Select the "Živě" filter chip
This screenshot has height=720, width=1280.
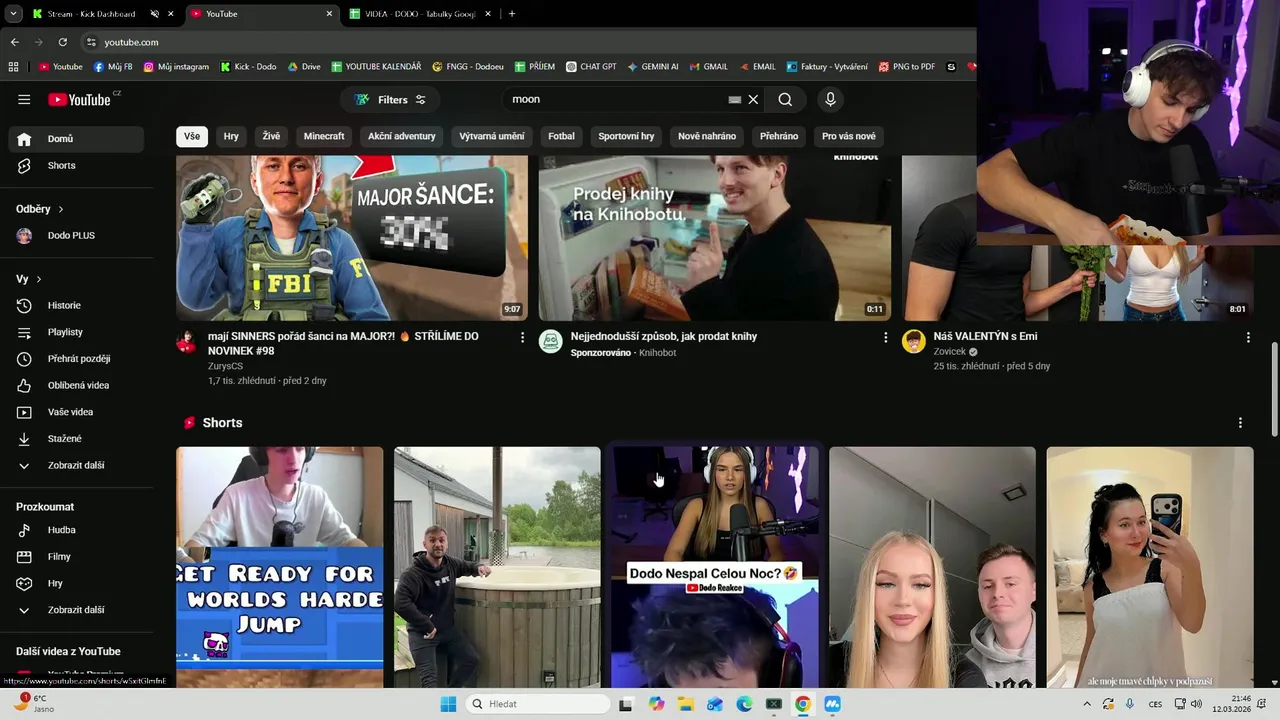coord(271,136)
